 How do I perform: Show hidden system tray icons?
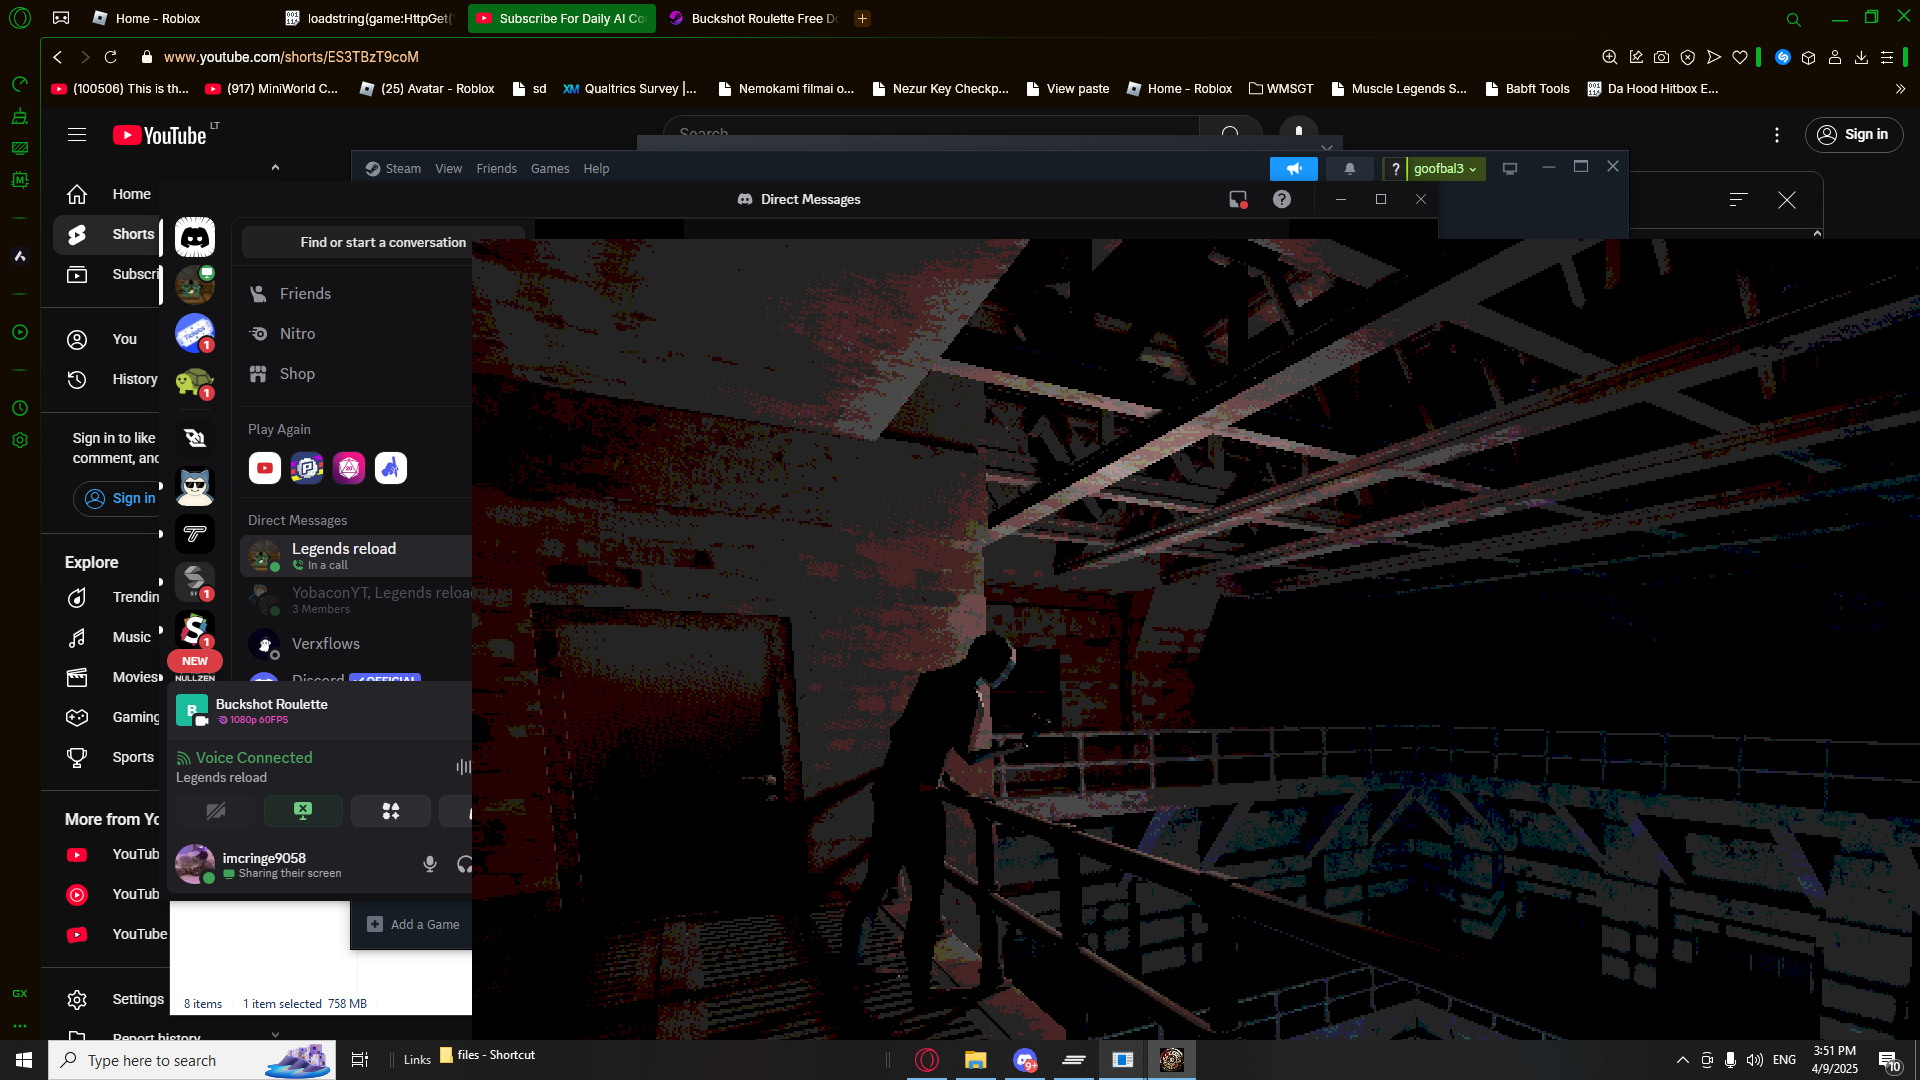(1683, 1060)
